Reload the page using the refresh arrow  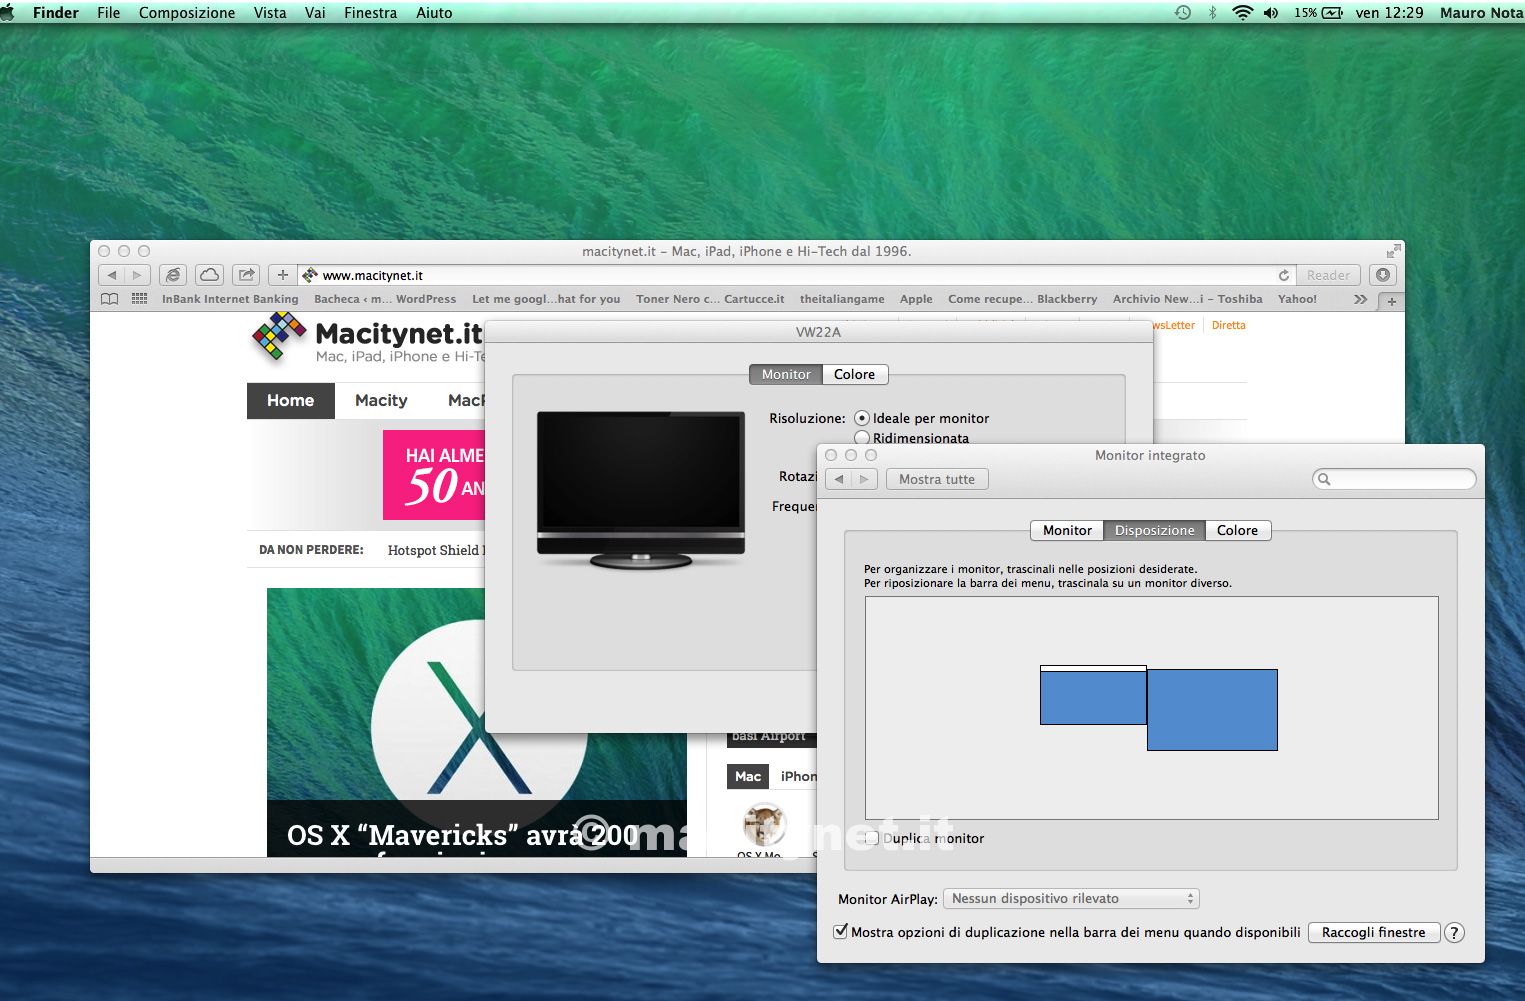pyautogui.click(x=1283, y=275)
